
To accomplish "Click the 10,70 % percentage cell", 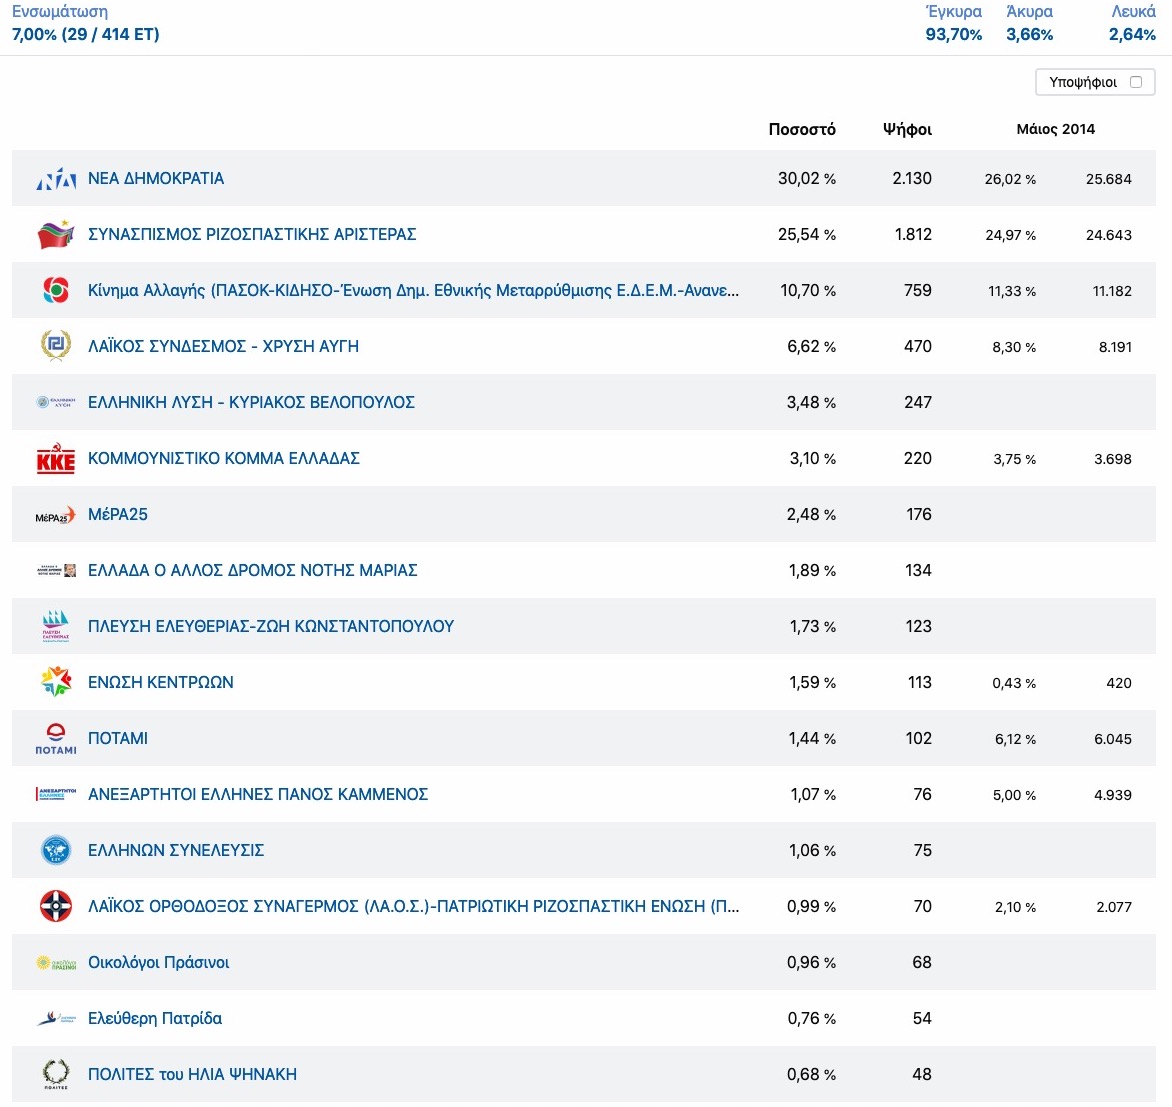I will tap(808, 291).
